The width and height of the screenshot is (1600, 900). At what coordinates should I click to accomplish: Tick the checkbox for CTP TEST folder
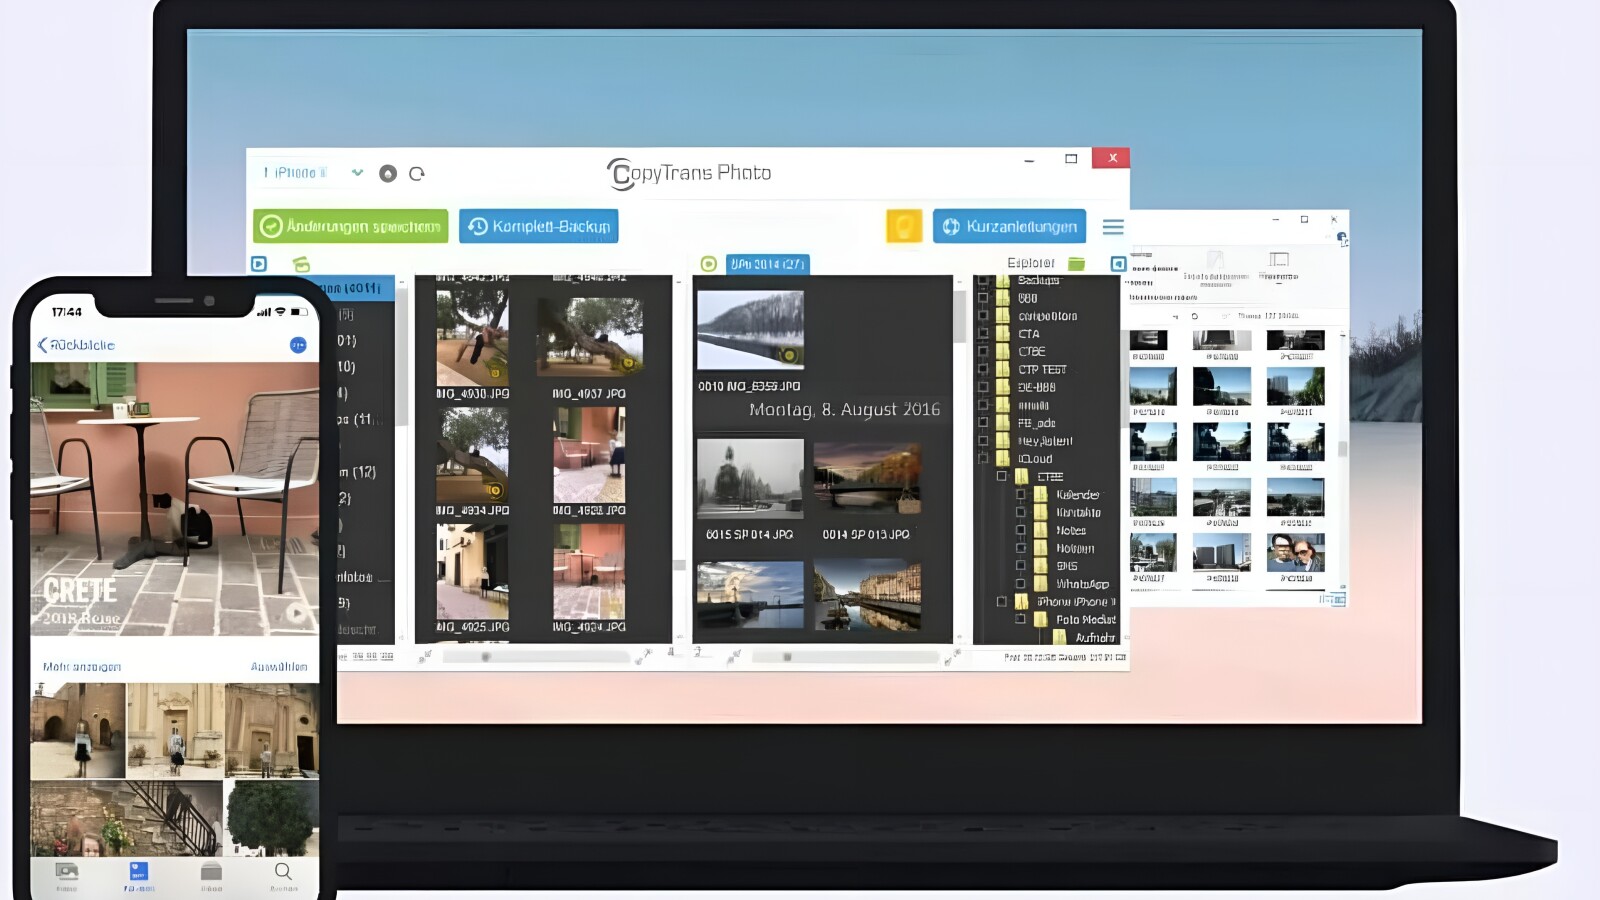(x=983, y=369)
